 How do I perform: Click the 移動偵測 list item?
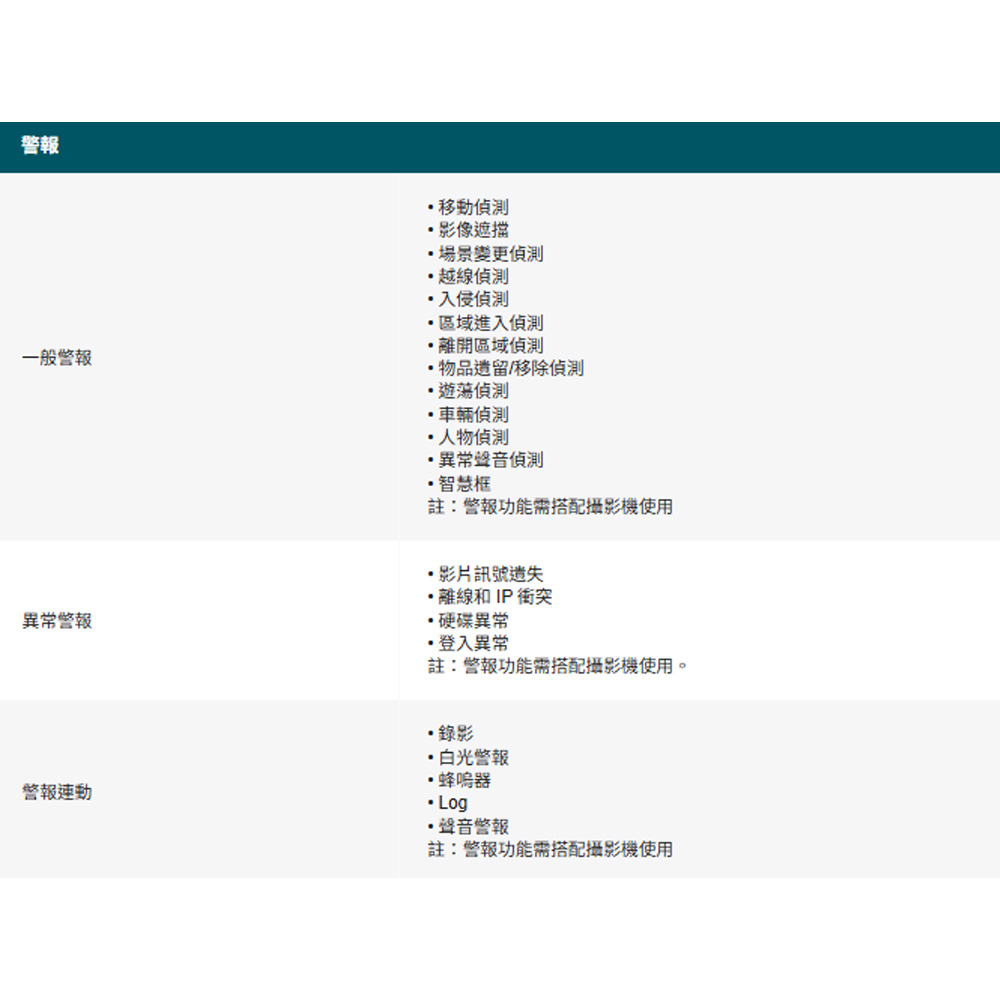[x=472, y=207]
